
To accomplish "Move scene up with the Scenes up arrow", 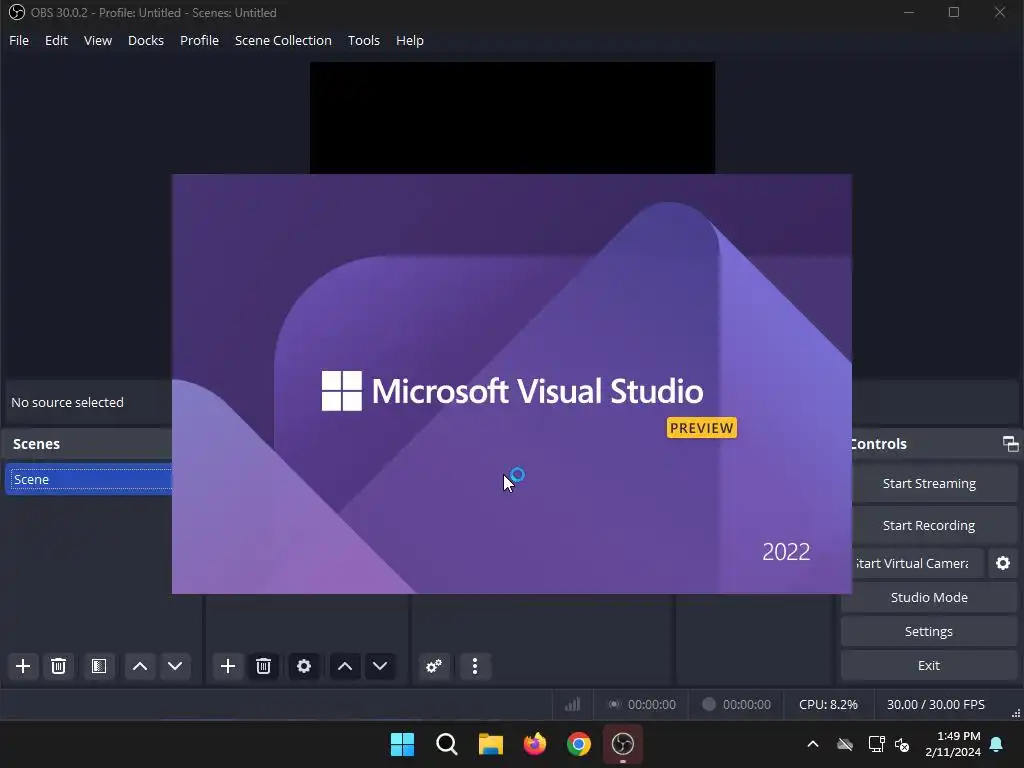I will [x=140, y=666].
